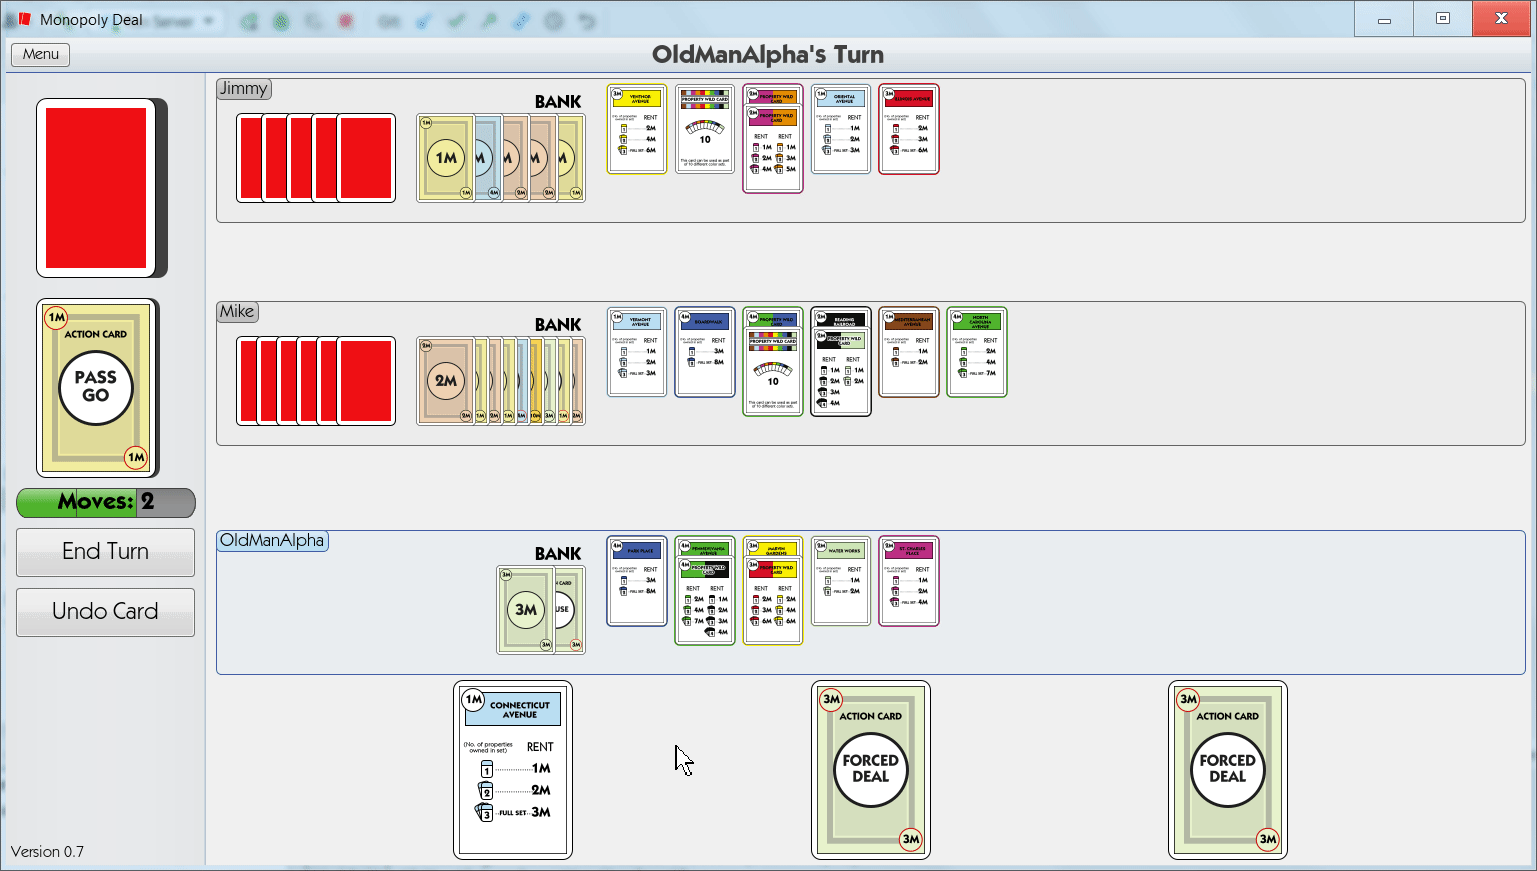Select OldManAlpha's Water Works card
1537x871 pixels.
(x=841, y=581)
